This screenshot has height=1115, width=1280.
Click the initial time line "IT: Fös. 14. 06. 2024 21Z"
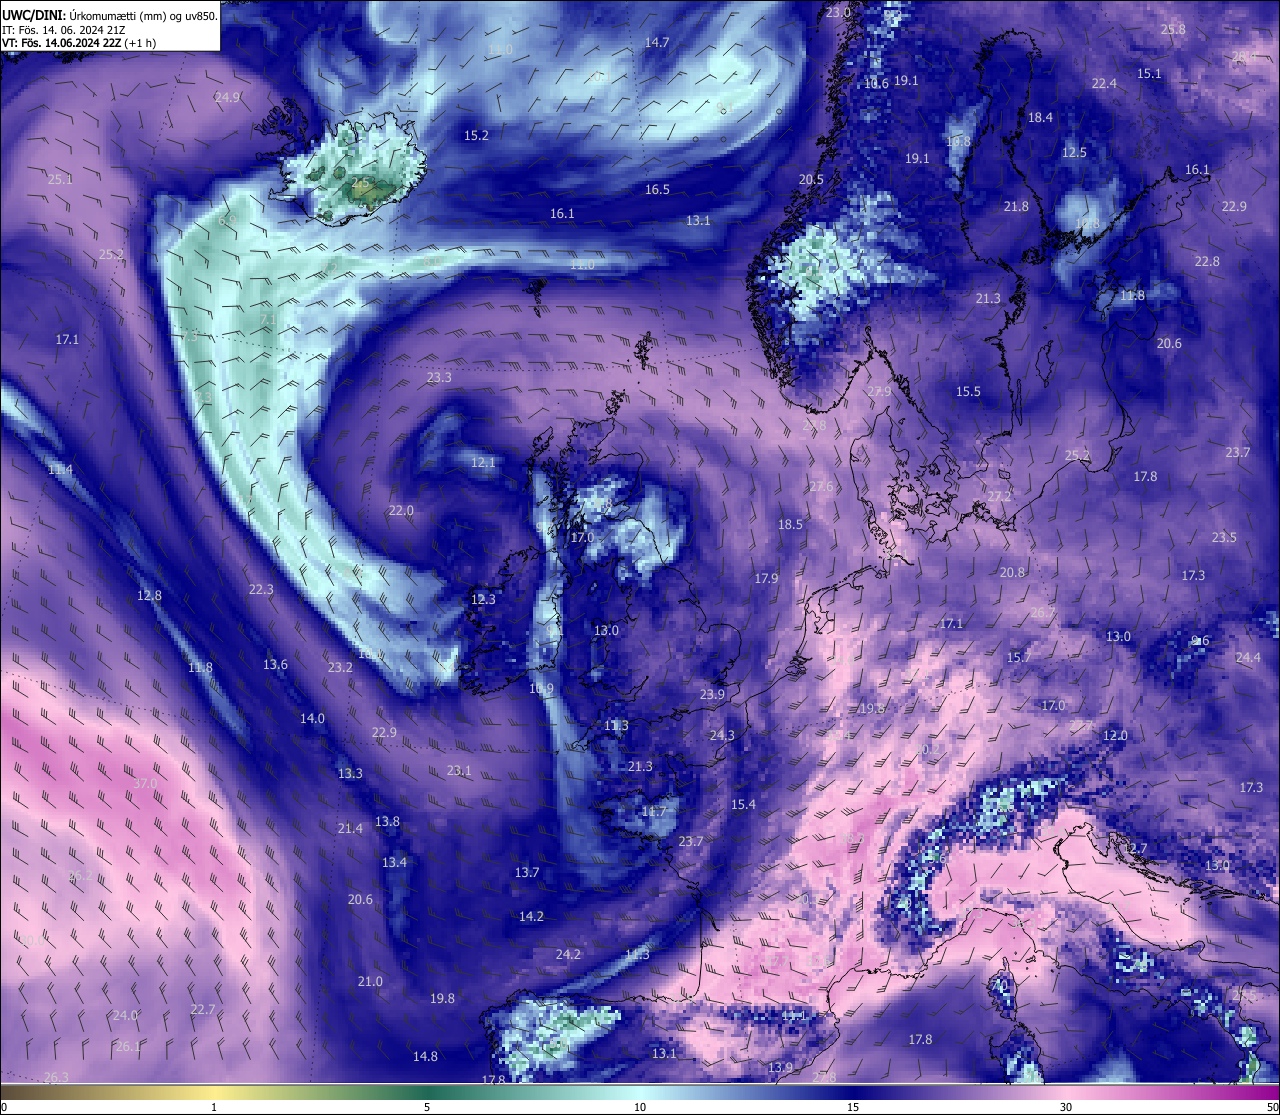[x=63, y=30]
